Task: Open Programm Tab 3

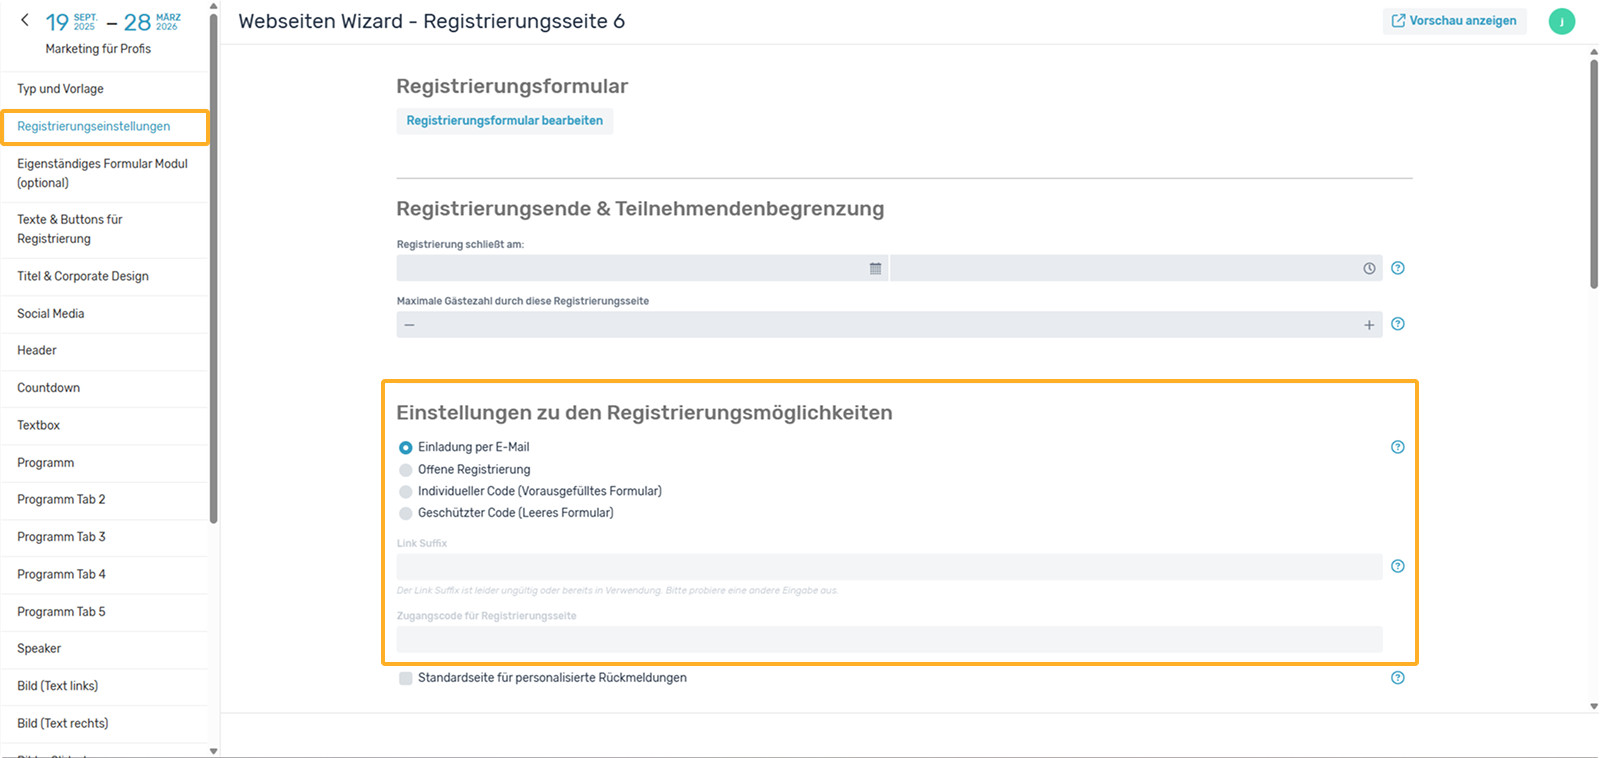Action: 105,537
